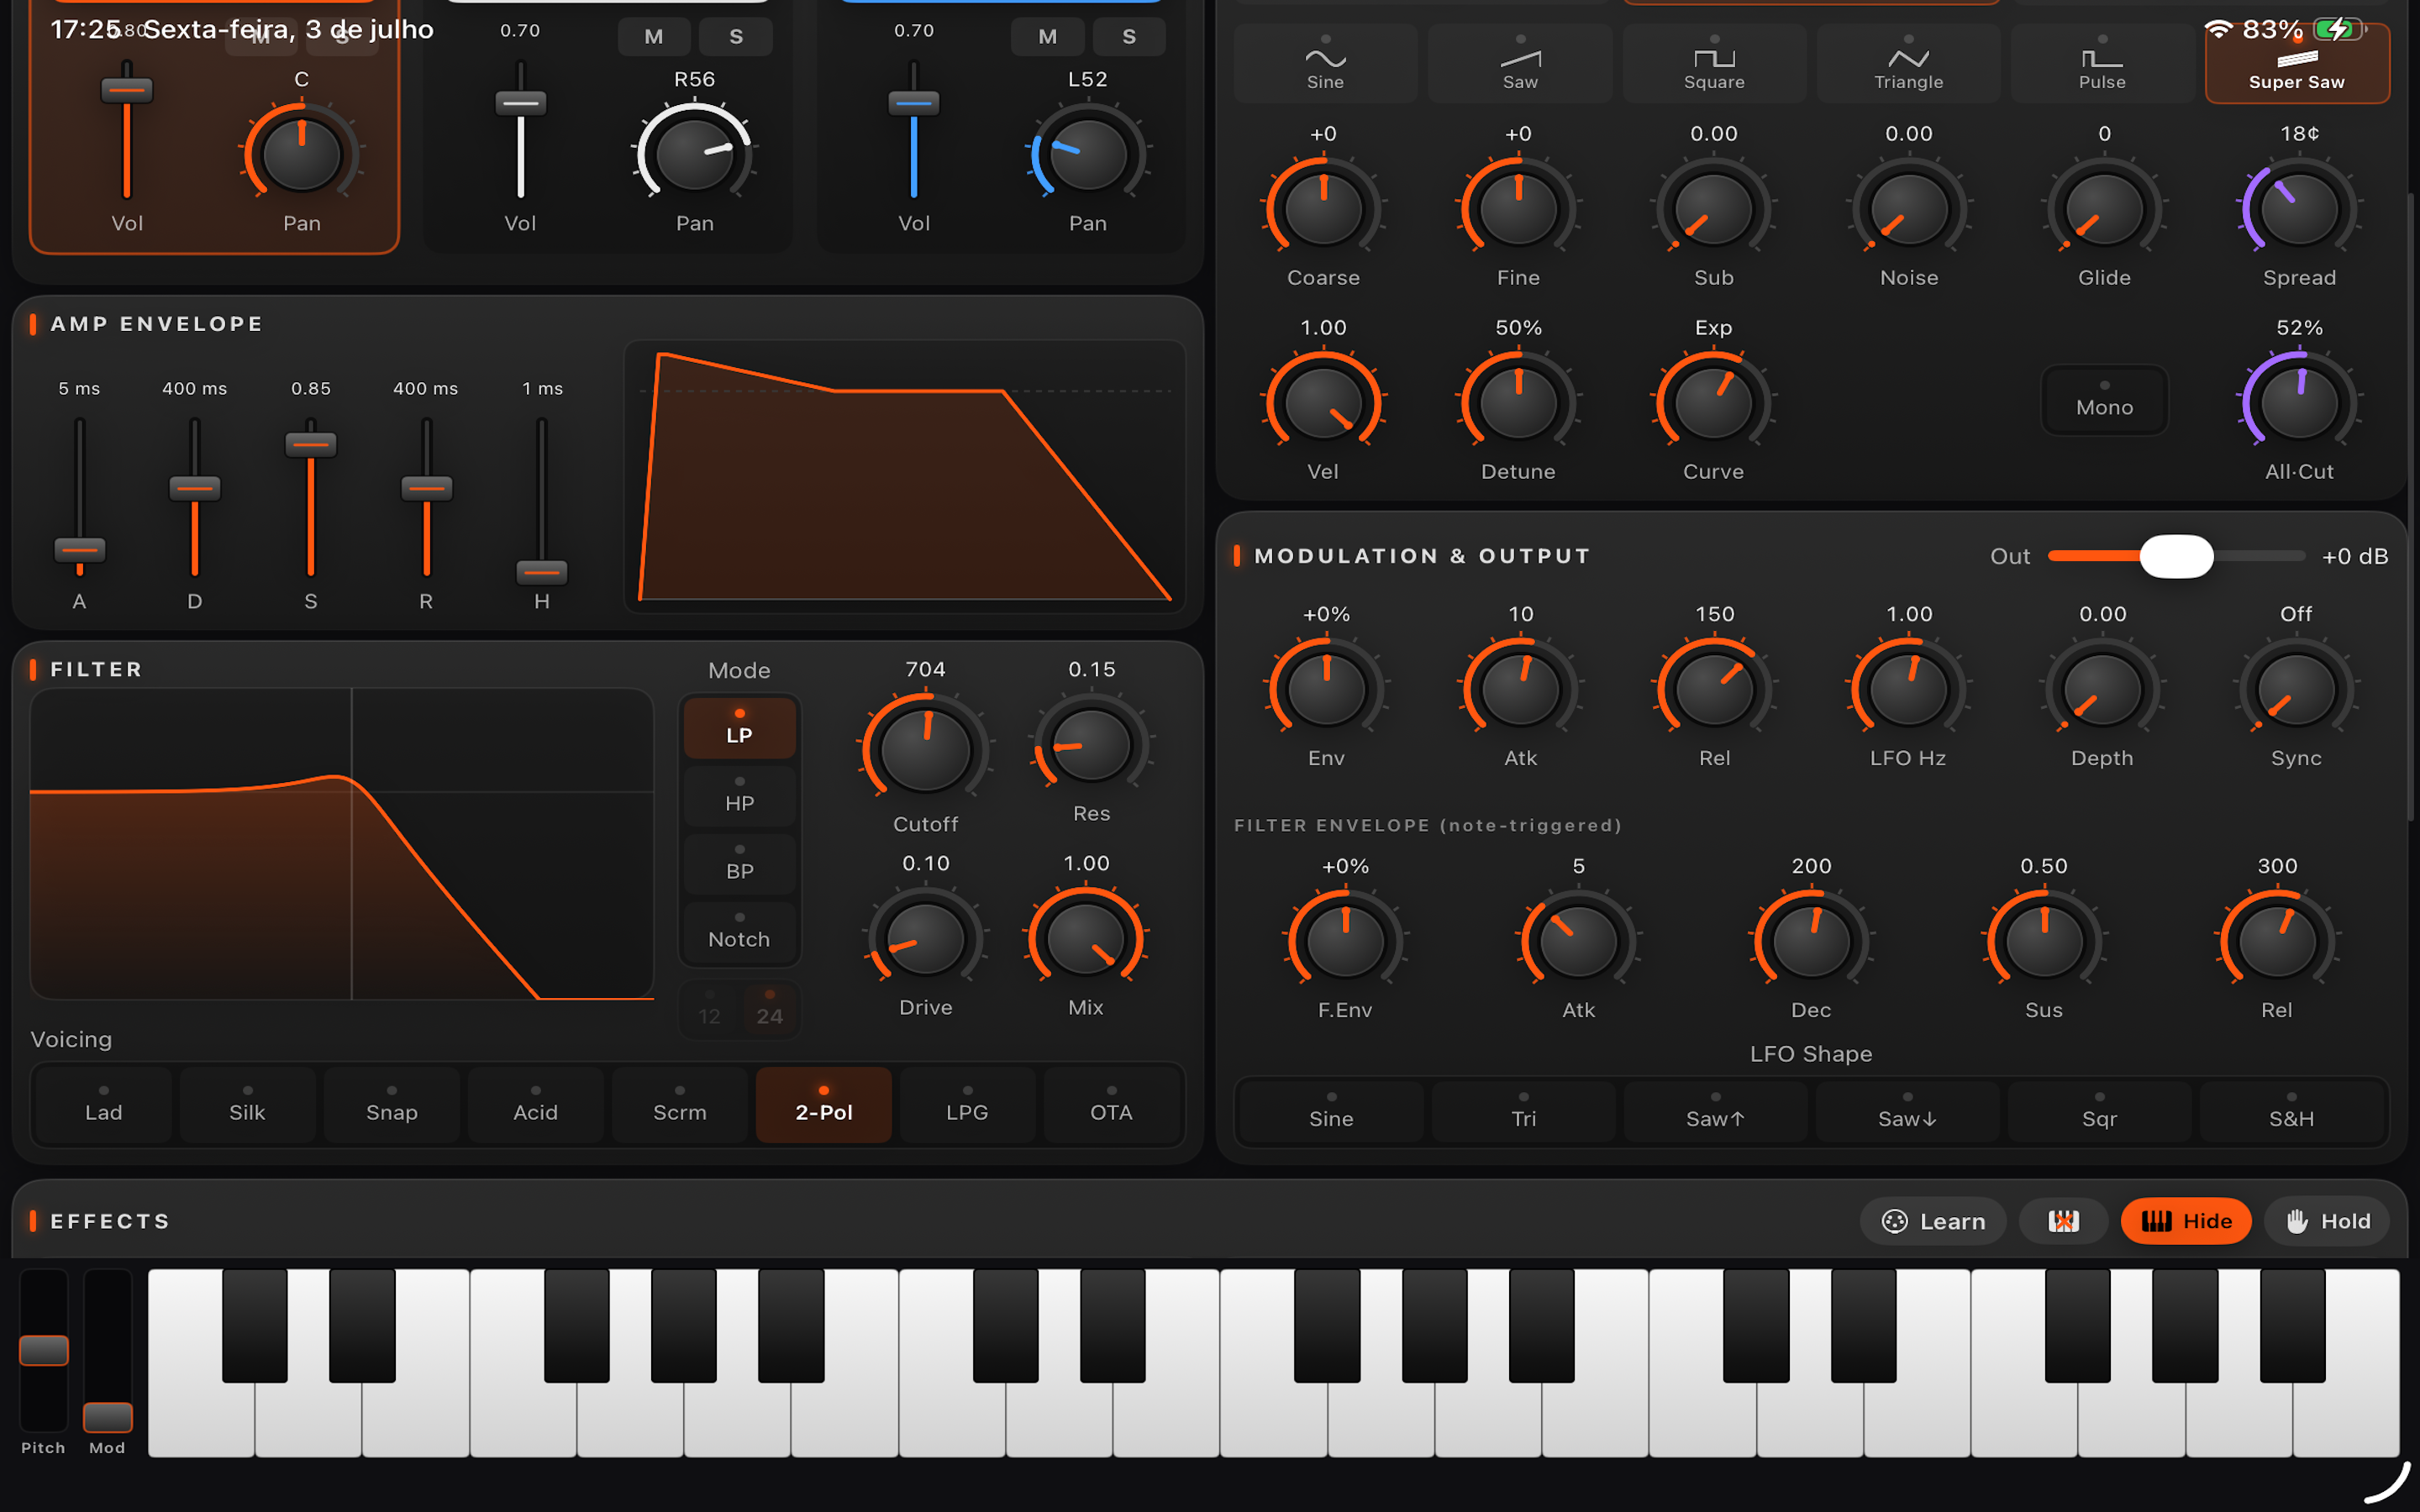Click the Curve knob
This screenshot has width=2420, height=1512.
(1713, 402)
